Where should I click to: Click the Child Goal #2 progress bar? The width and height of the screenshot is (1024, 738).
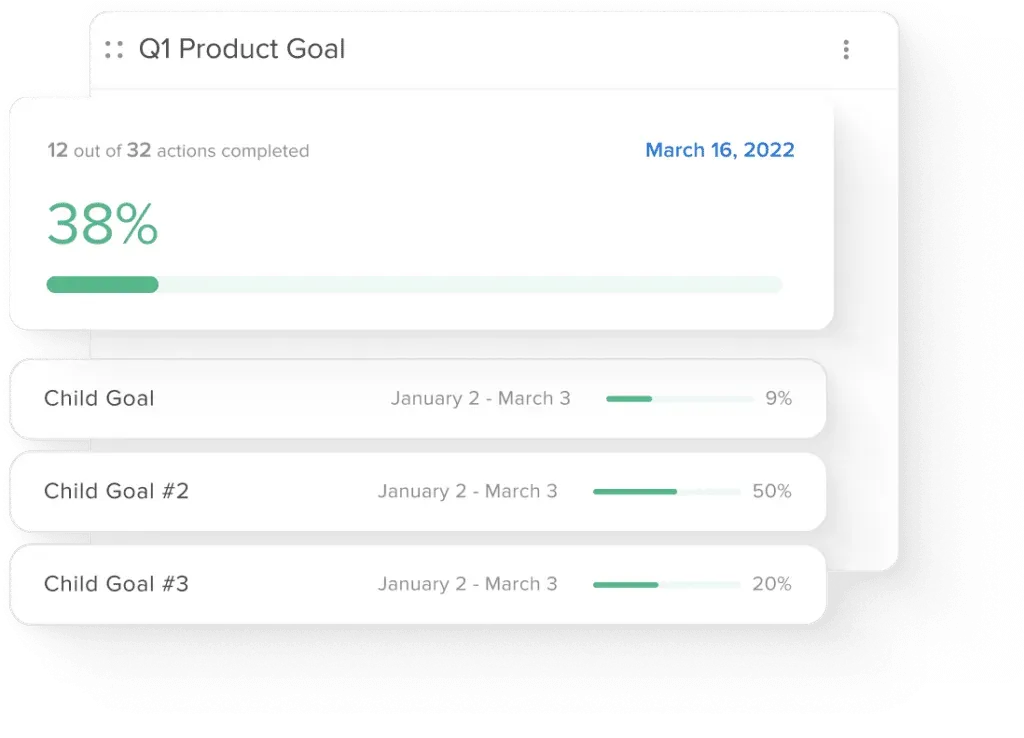click(667, 491)
